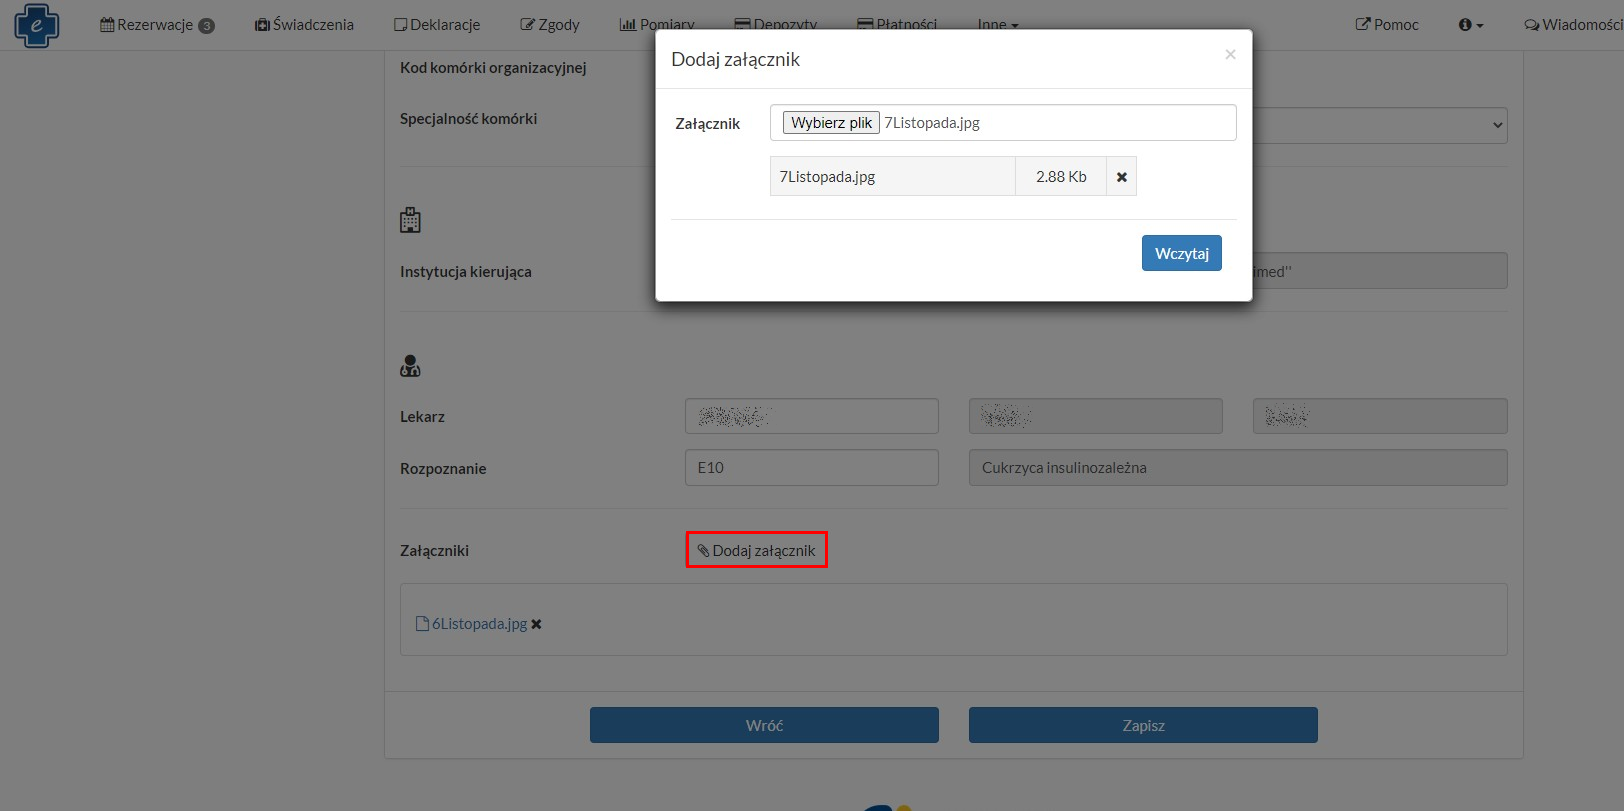Image resolution: width=1624 pixels, height=811 pixels.
Task: Click Dodaj załącznik button
Action: (x=756, y=550)
